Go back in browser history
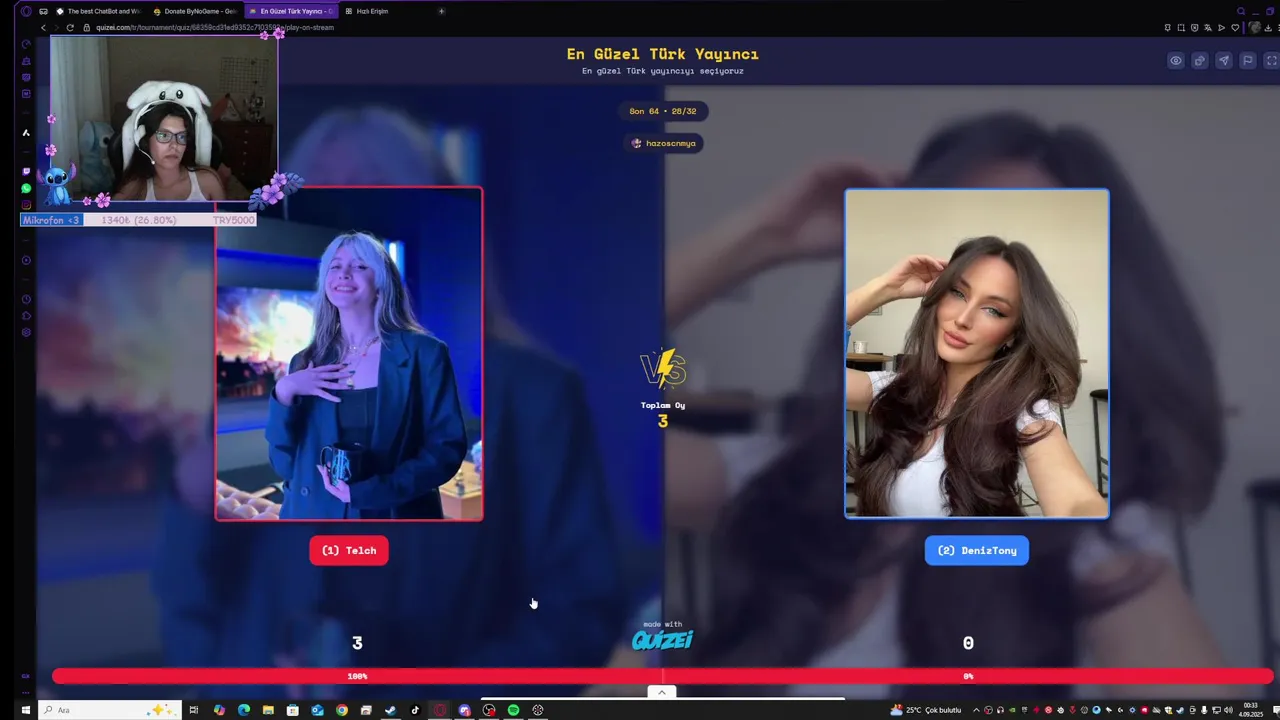 43,27
